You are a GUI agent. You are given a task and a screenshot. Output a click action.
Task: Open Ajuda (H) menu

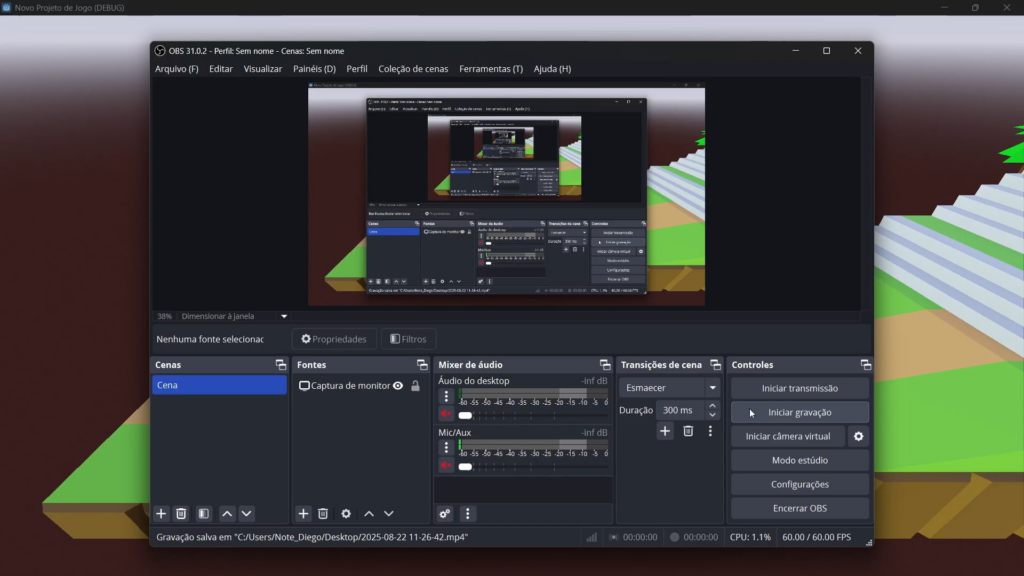coord(552,69)
